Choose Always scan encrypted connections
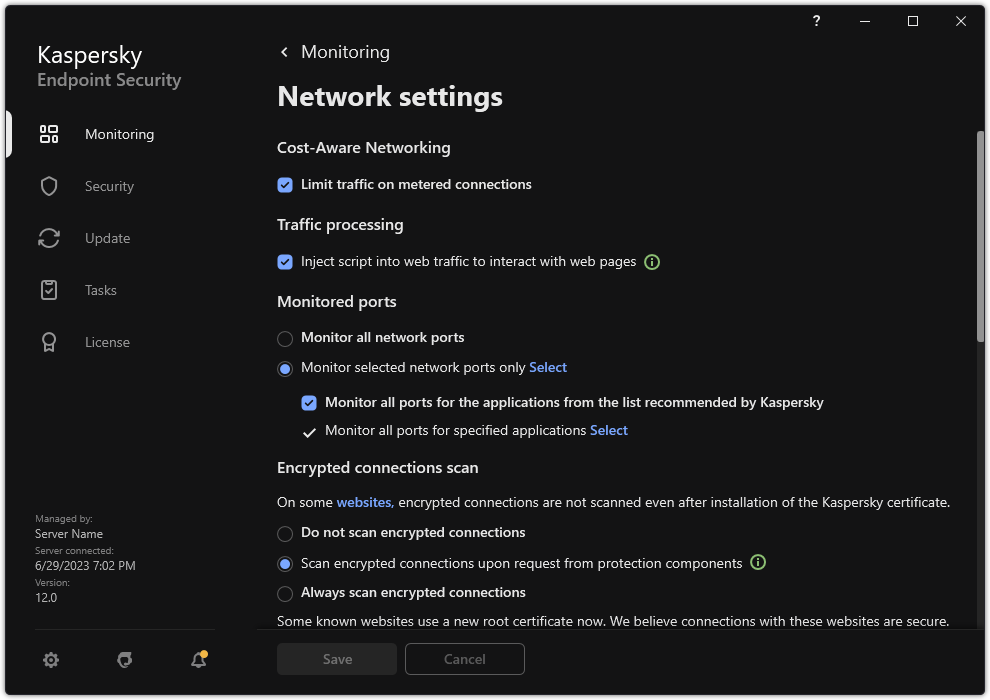The height and width of the screenshot is (700, 990). pyautogui.click(x=285, y=593)
